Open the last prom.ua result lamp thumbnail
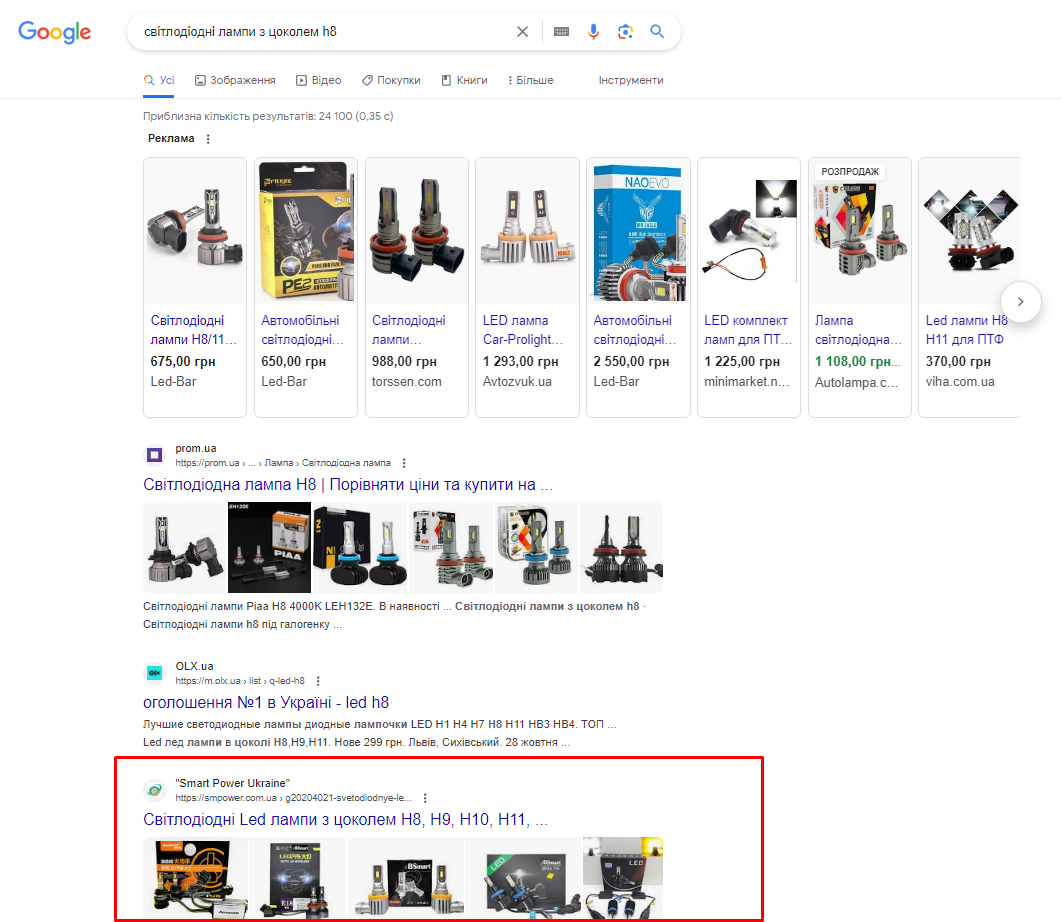Viewport: 1062px width, 922px height. click(621, 547)
